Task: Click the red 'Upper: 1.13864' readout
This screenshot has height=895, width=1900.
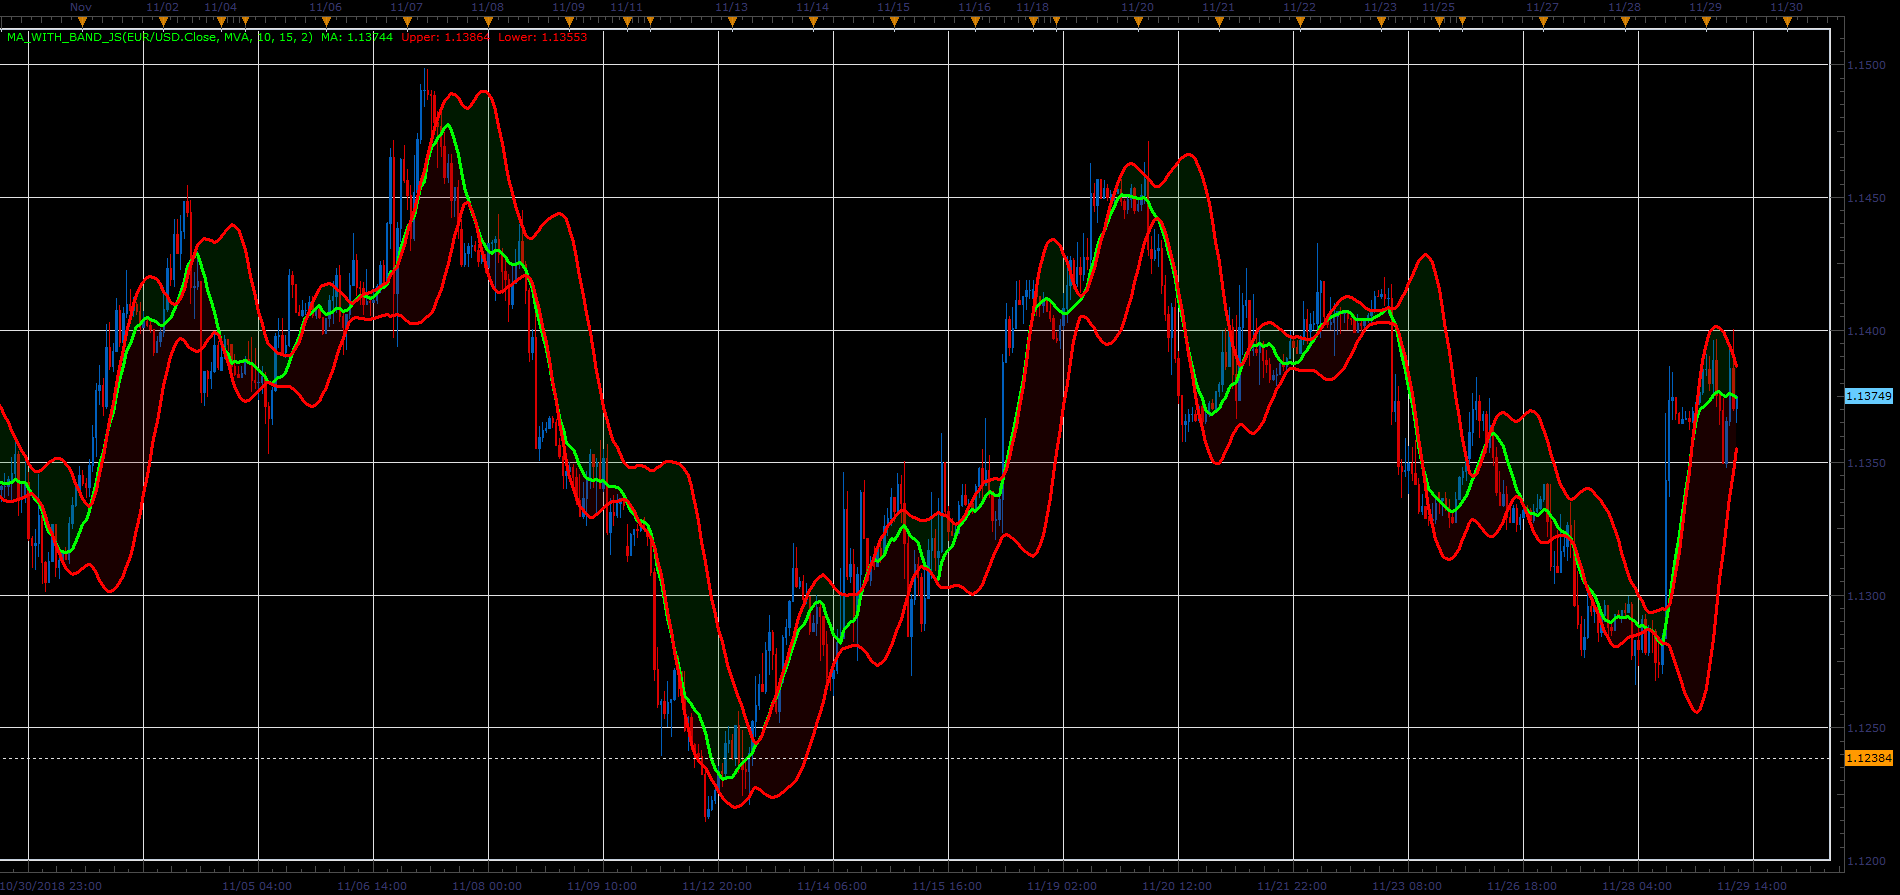Action: (446, 38)
